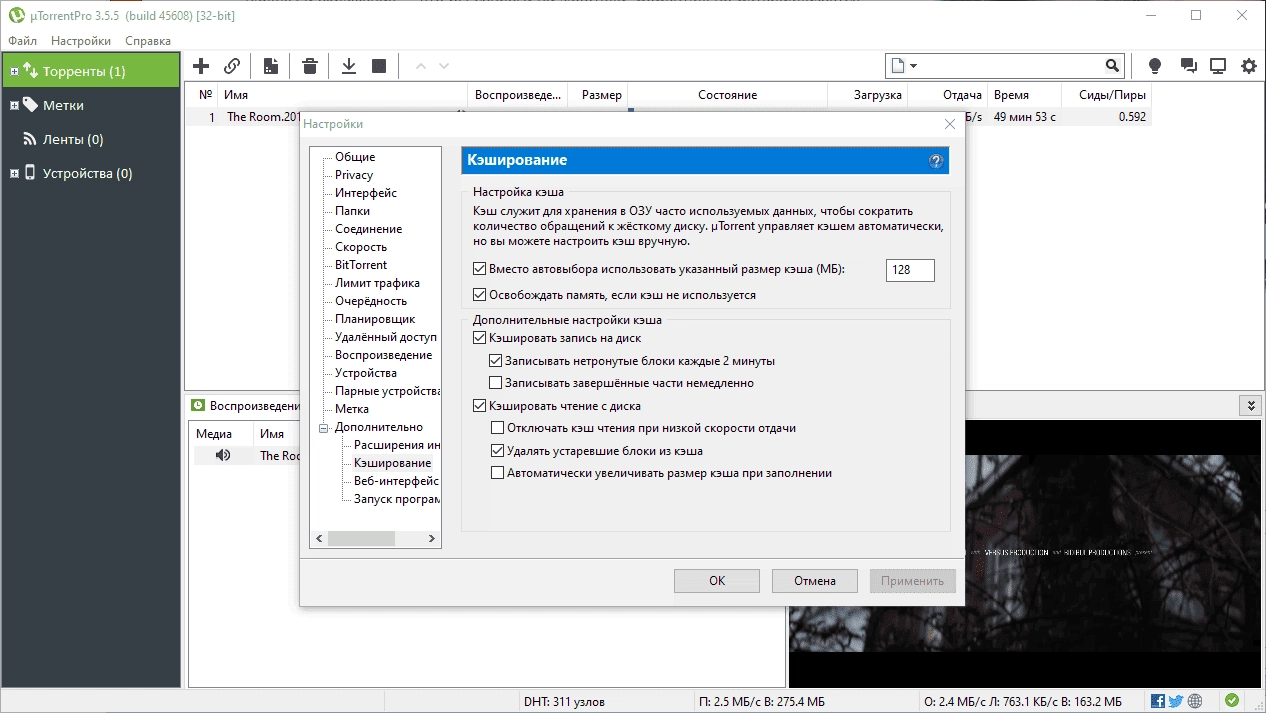
Task: Select Веб-интерфейс in settings tree
Action: (x=397, y=481)
